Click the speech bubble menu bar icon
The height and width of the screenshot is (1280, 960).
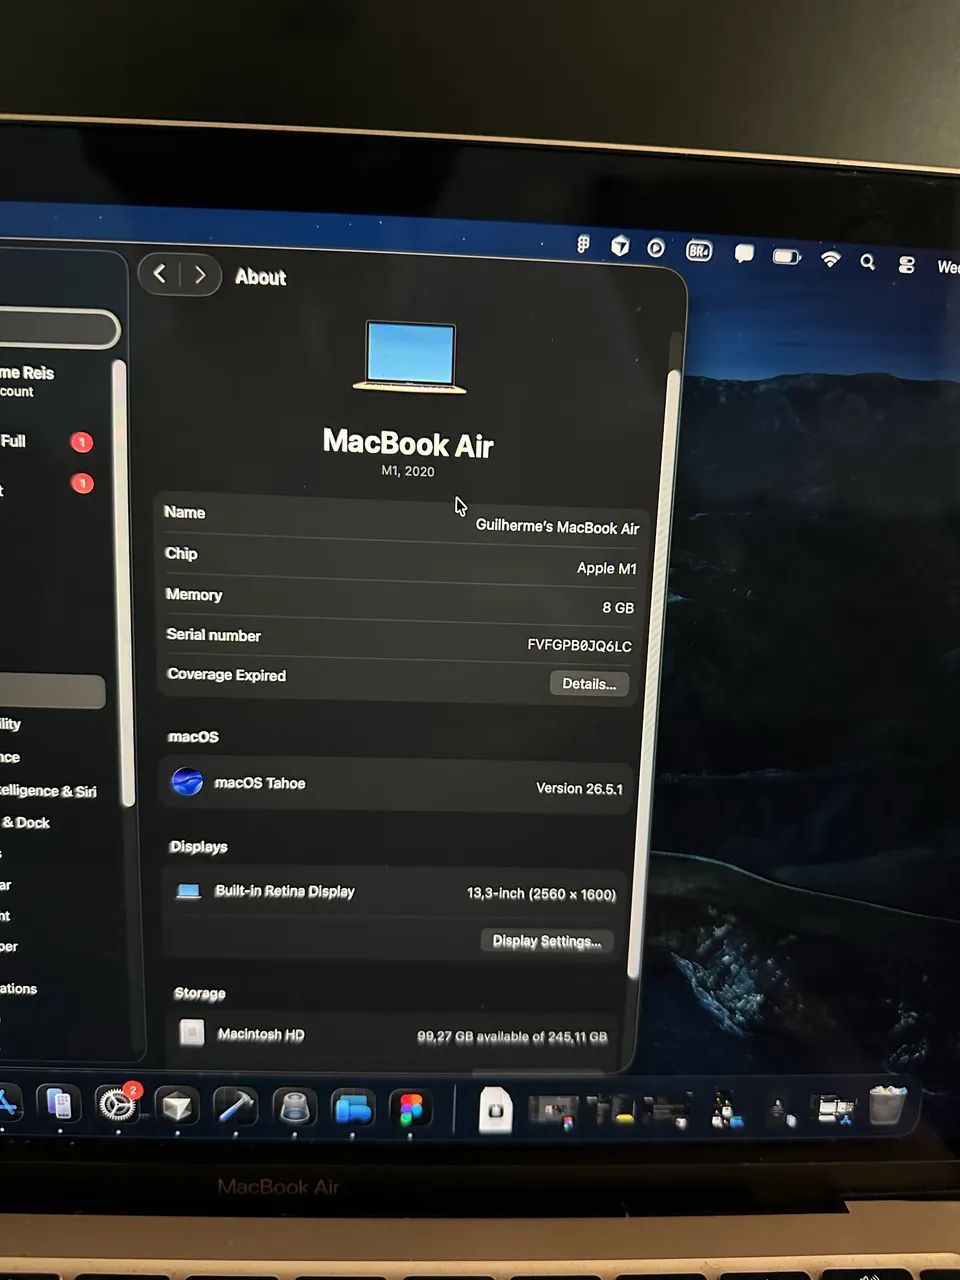click(744, 253)
